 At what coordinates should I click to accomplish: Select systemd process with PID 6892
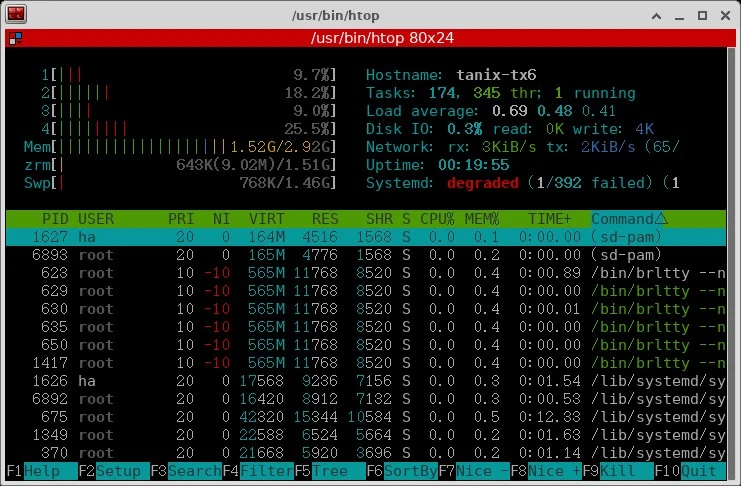pos(366,399)
